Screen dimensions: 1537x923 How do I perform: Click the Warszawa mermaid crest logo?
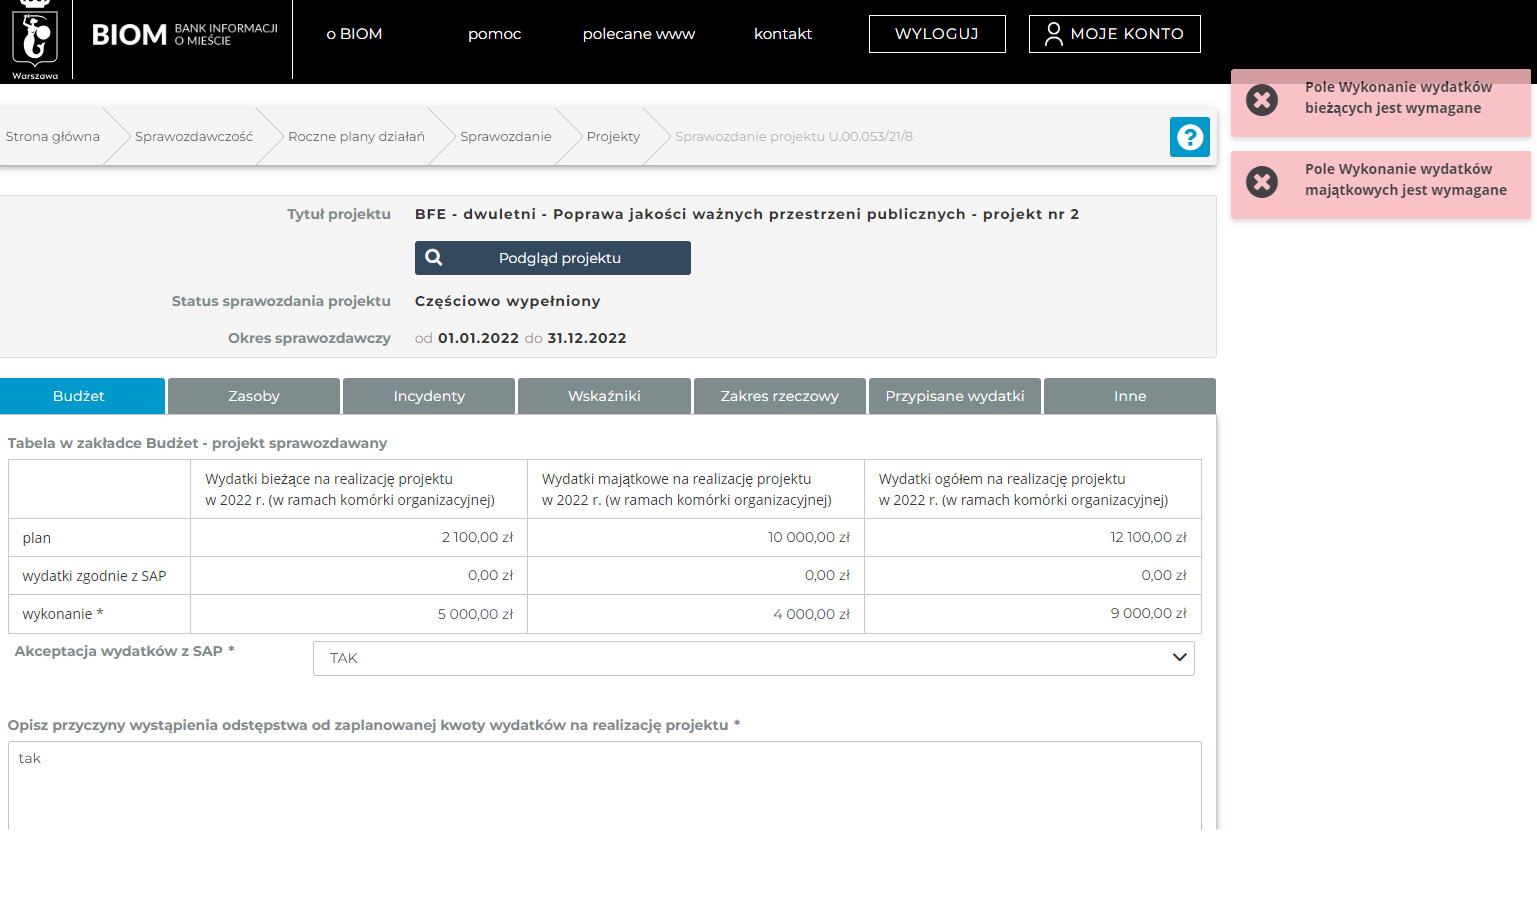[35, 40]
